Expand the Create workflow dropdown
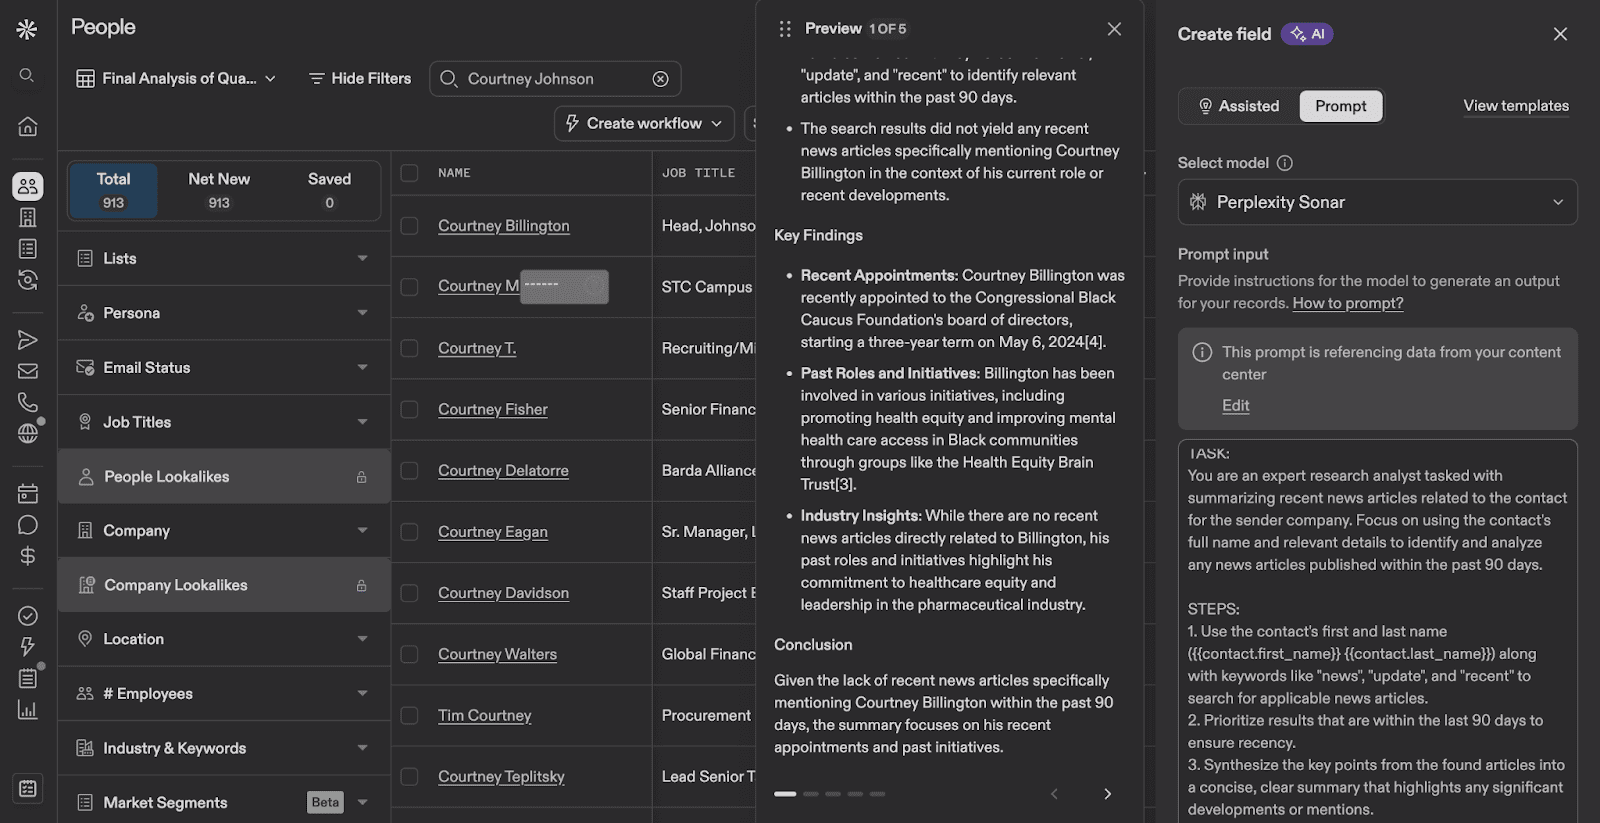 click(644, 123)
